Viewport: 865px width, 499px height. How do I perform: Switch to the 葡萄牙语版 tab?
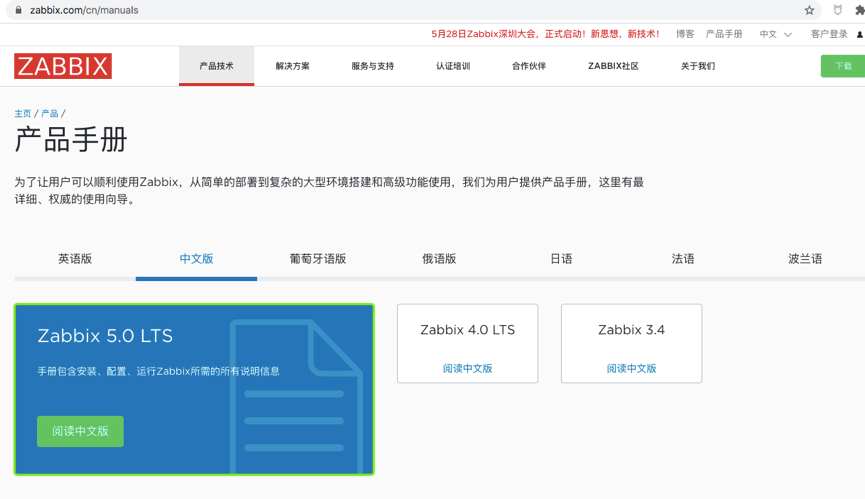pyautogui.click(x=318, y=259)
